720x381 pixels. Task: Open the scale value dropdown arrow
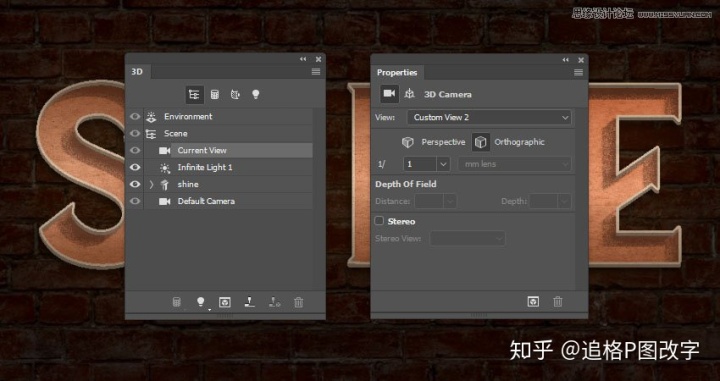click(443, 164)
